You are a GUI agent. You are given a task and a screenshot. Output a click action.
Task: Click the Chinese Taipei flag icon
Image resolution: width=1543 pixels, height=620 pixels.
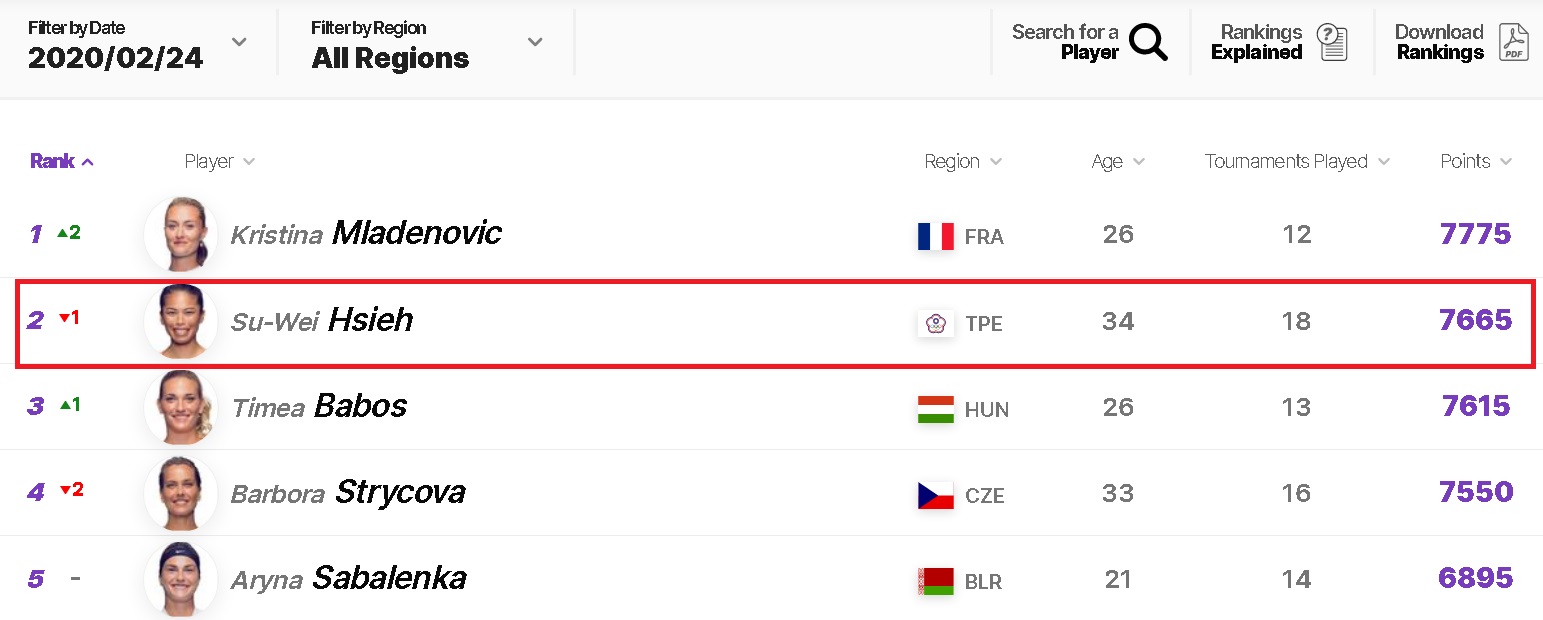(x=935, y=323)
